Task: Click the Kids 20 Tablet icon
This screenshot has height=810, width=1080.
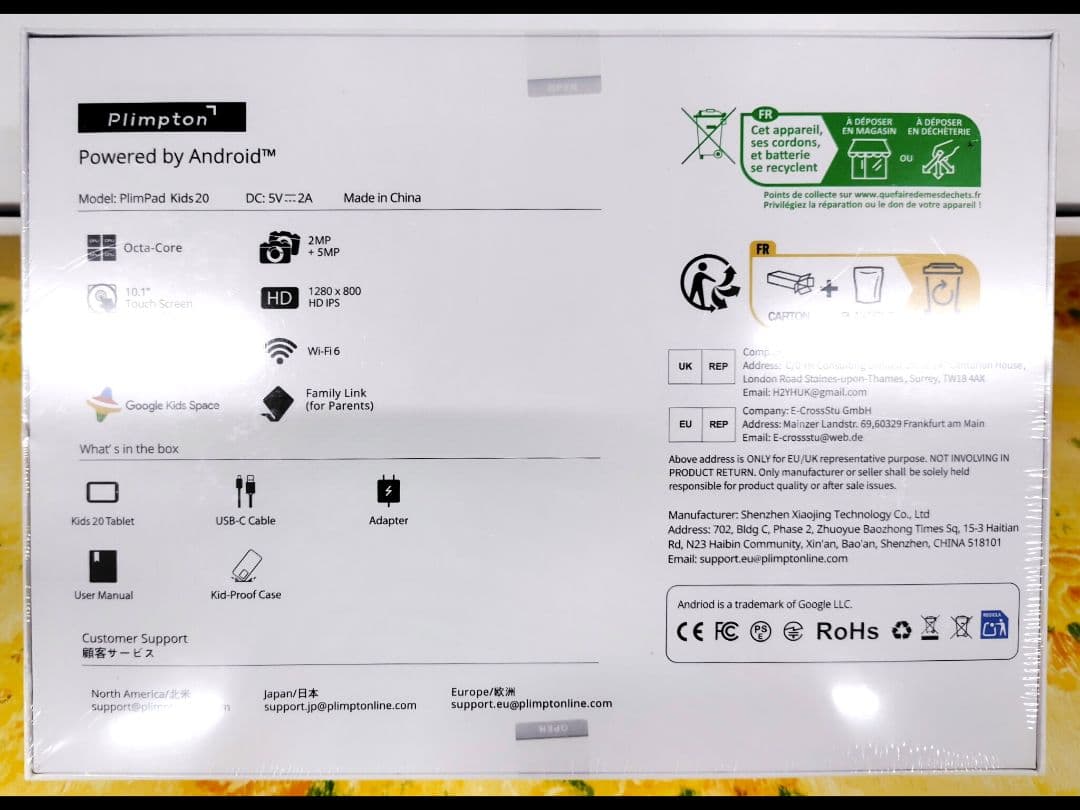Action: coord(103,492)
